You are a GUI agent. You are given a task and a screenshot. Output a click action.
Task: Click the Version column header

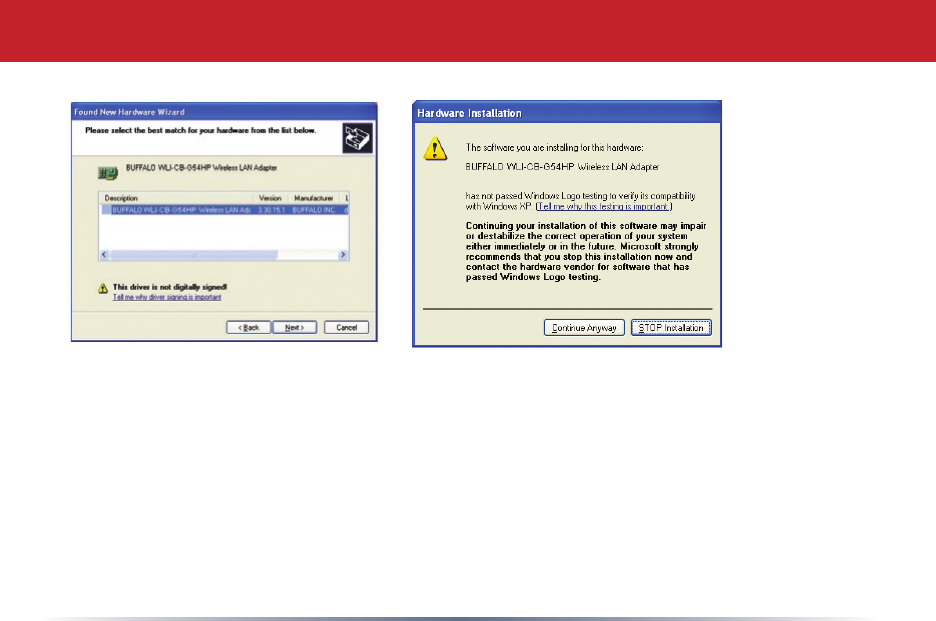pyautogui.click(x=270, y=198)
